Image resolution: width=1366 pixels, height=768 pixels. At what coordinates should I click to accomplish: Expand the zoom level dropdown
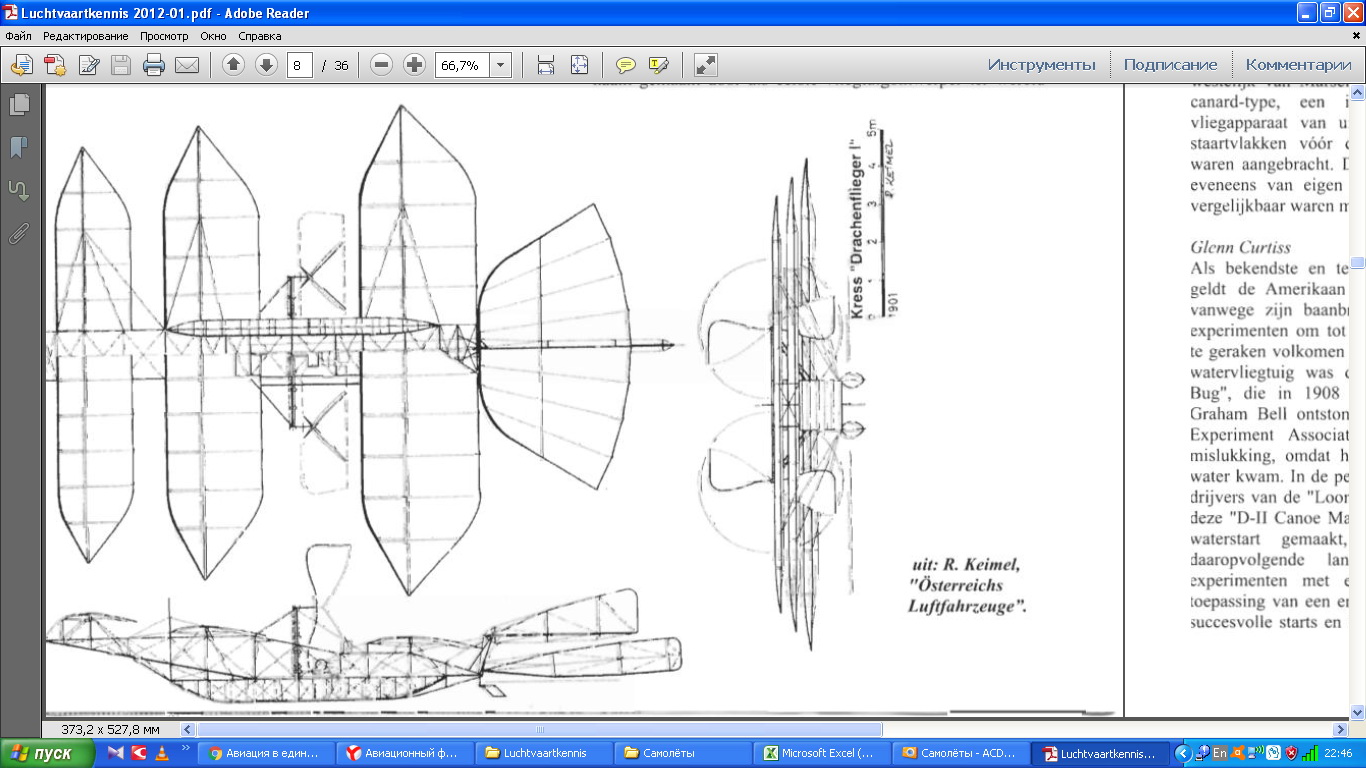(x=500, y=66)
